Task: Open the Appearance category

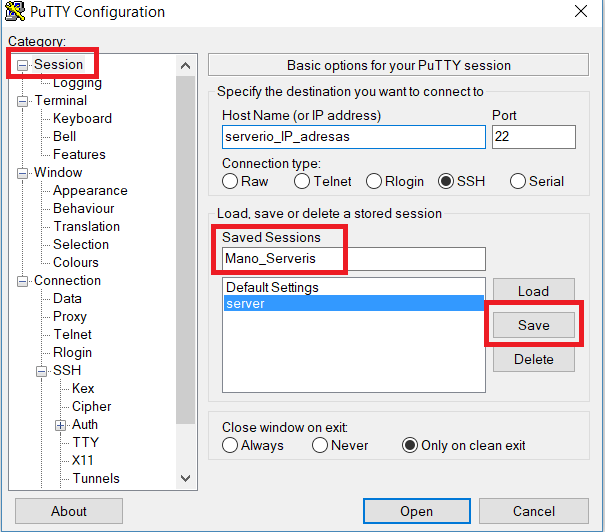Action: click(x=90, y=191)
